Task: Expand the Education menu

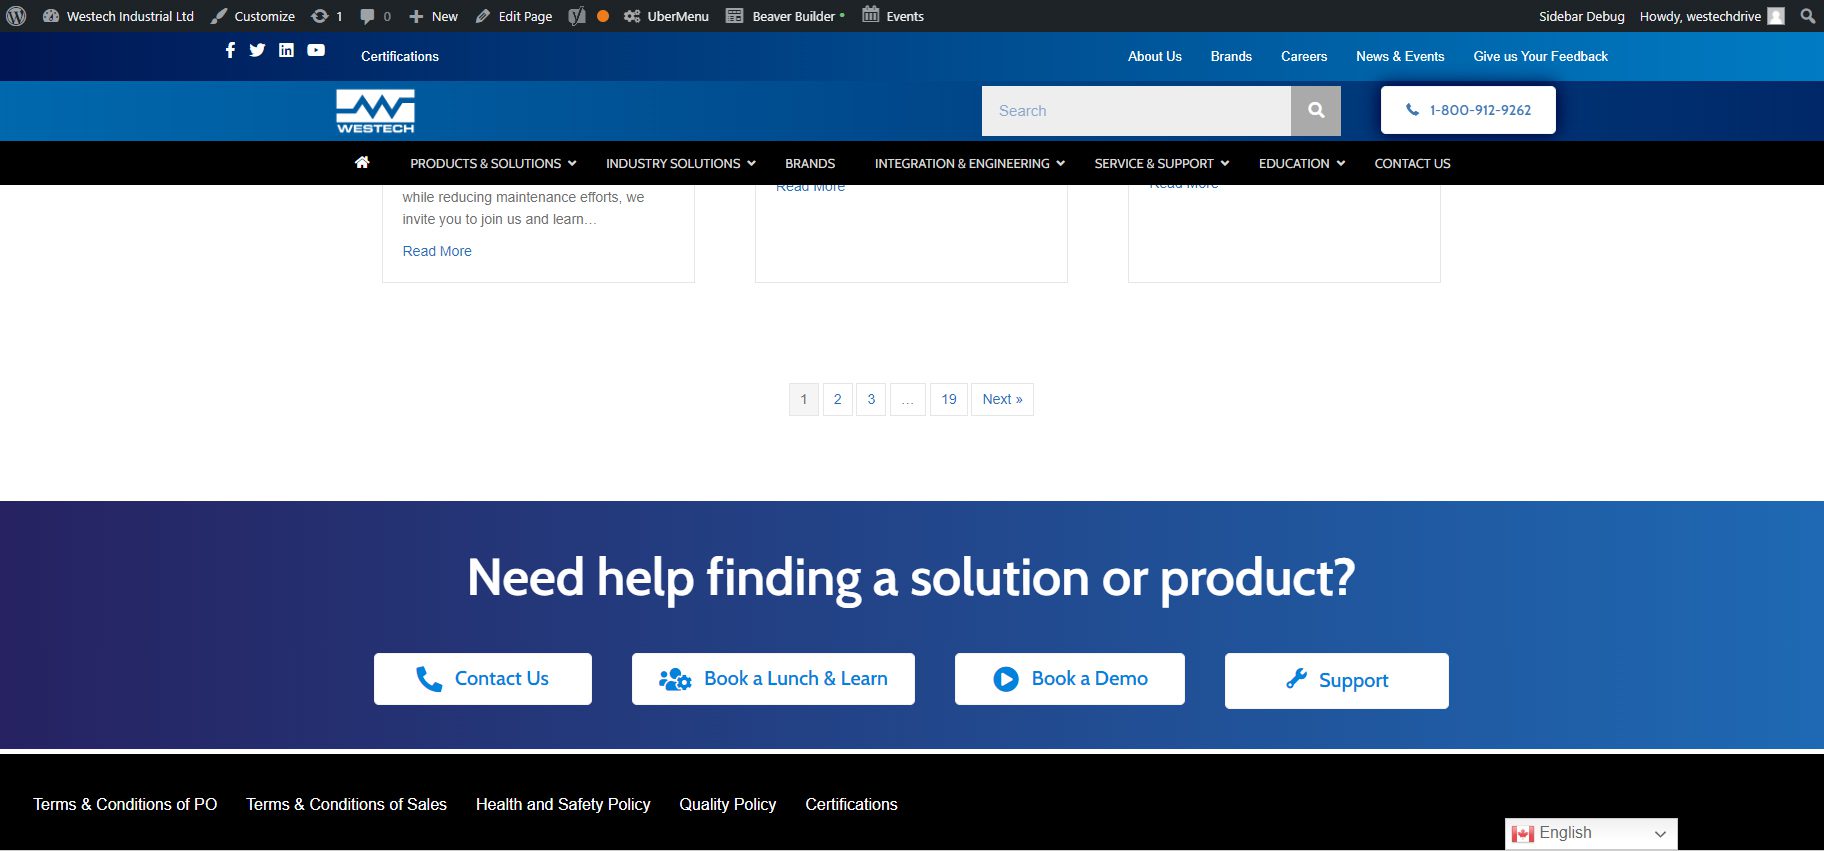Action: [x=1301, y=163]
